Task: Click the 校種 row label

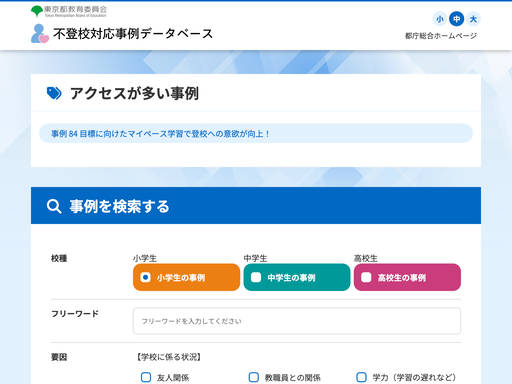Action: point(59,258)
